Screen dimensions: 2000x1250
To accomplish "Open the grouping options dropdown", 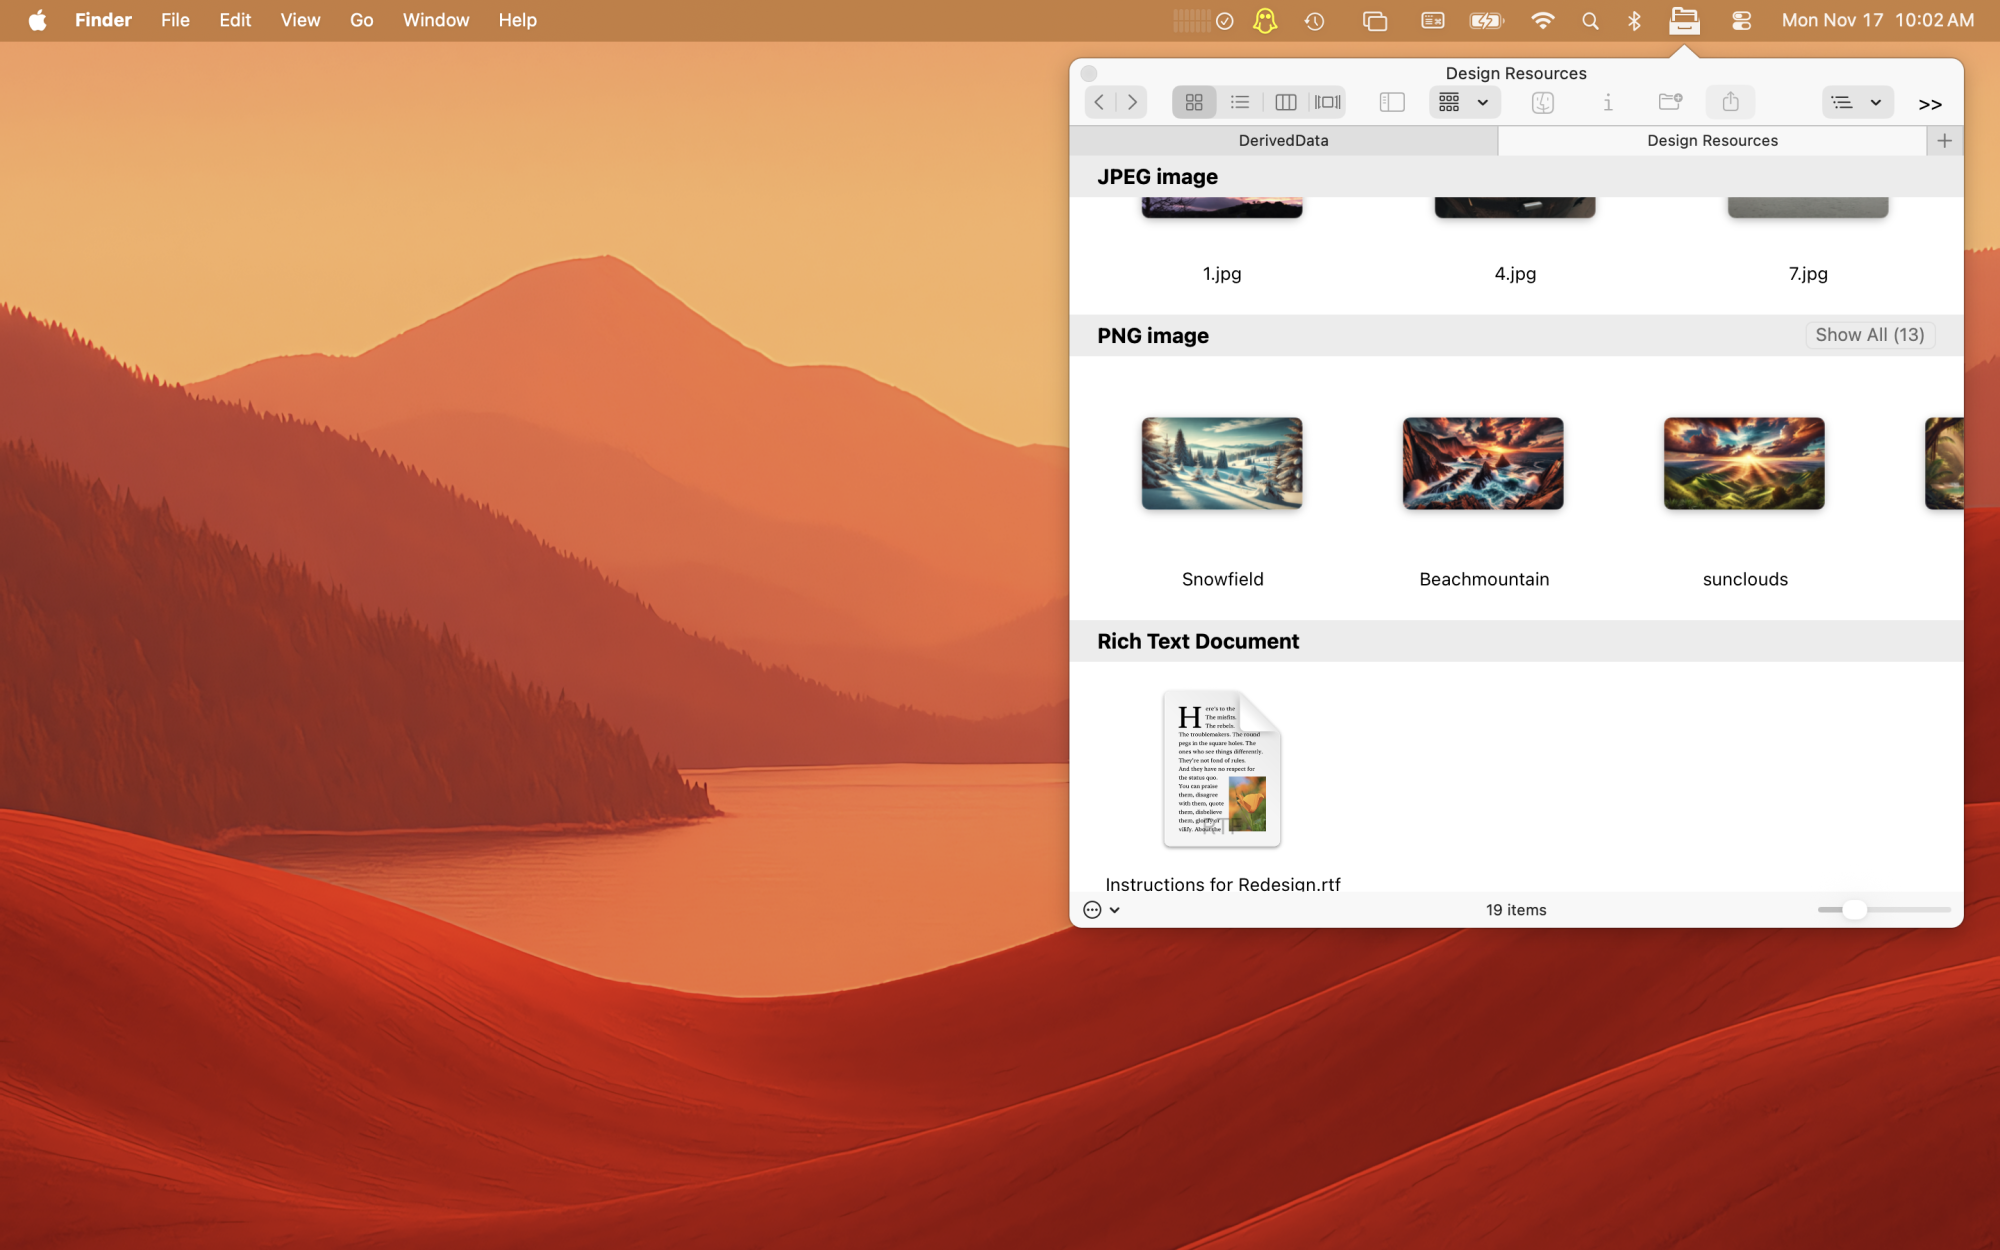I will pos(1463,101).
